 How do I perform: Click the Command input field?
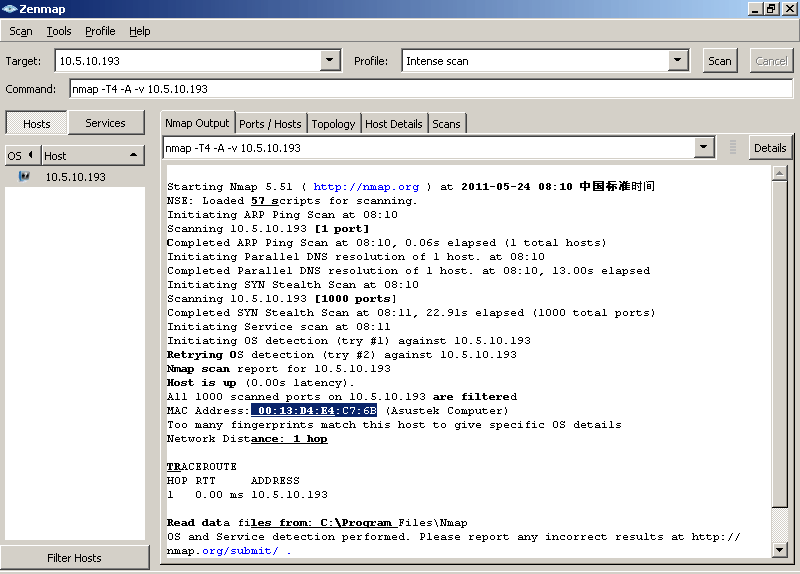click(430, 89)
